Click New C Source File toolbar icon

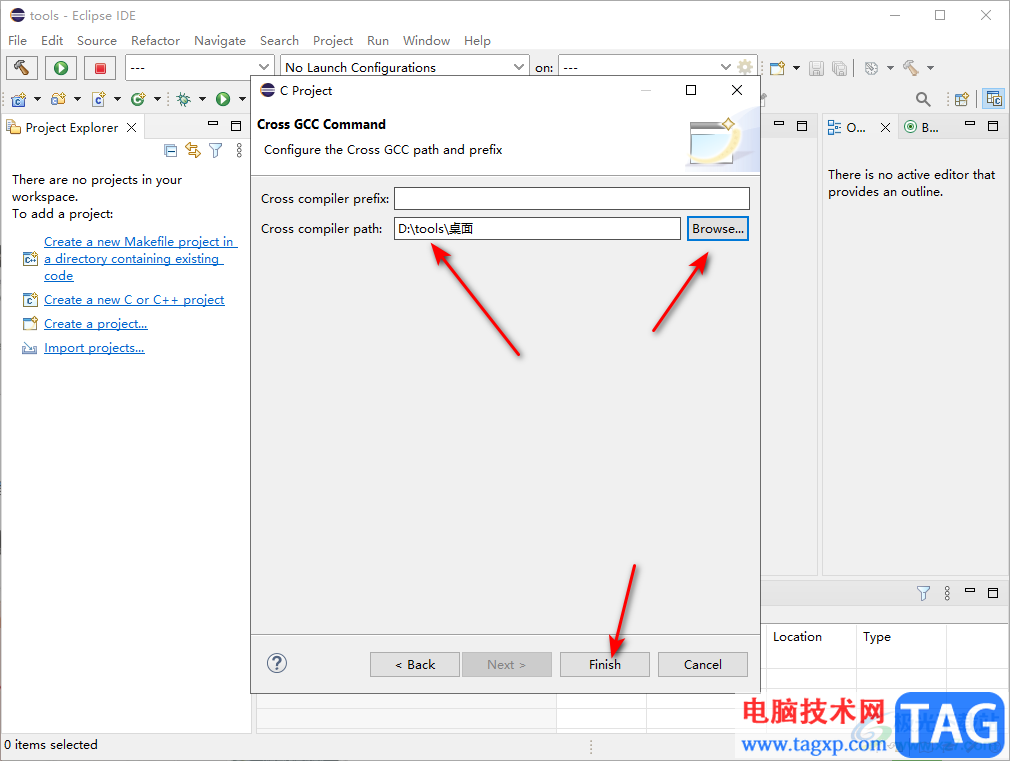99,99
